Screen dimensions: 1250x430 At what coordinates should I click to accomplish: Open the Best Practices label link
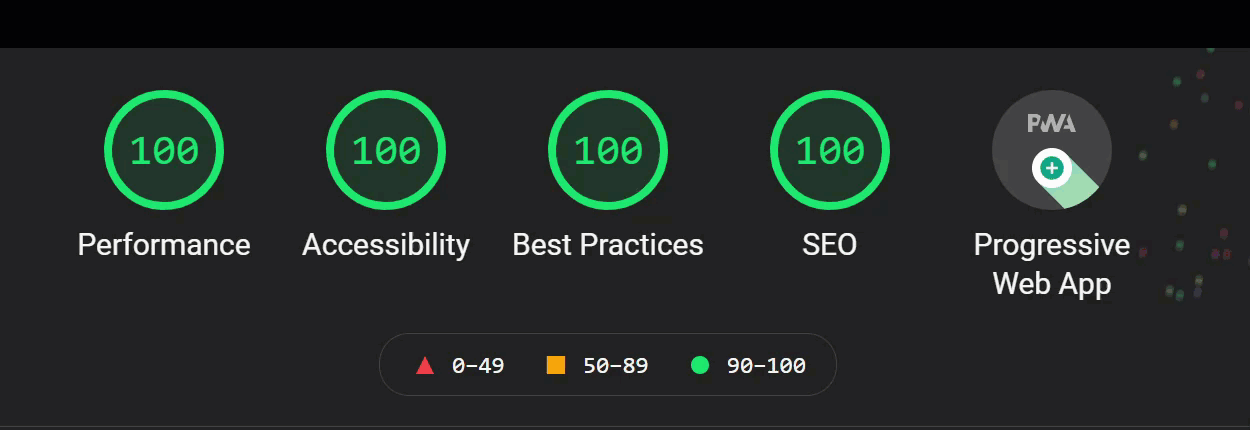(x=608, y=245)
